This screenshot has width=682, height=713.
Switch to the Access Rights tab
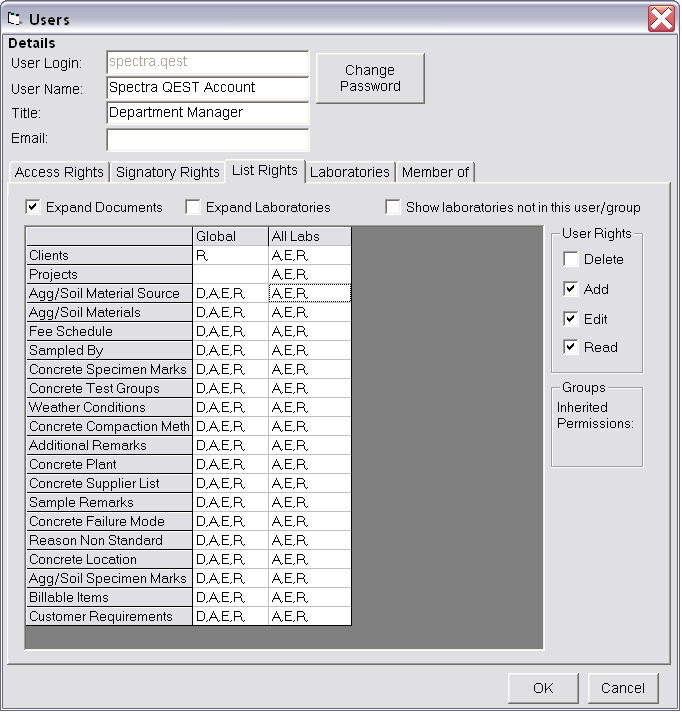pos(59,172)
